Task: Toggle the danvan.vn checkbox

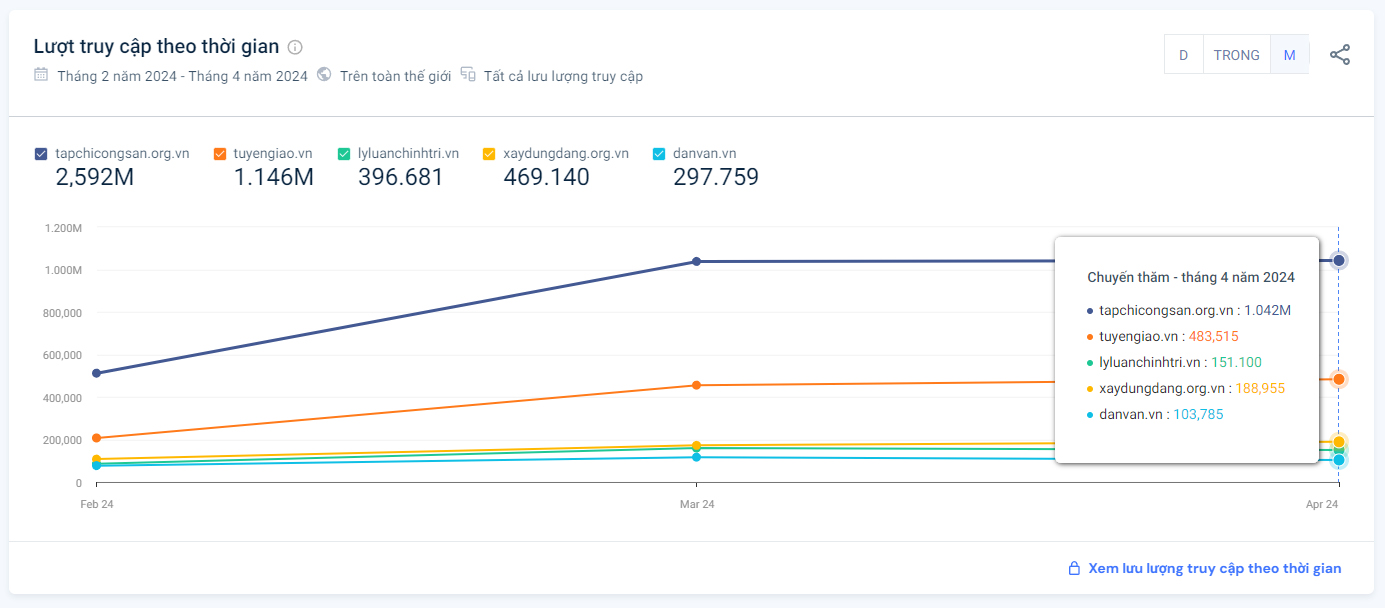Action: 659,154
